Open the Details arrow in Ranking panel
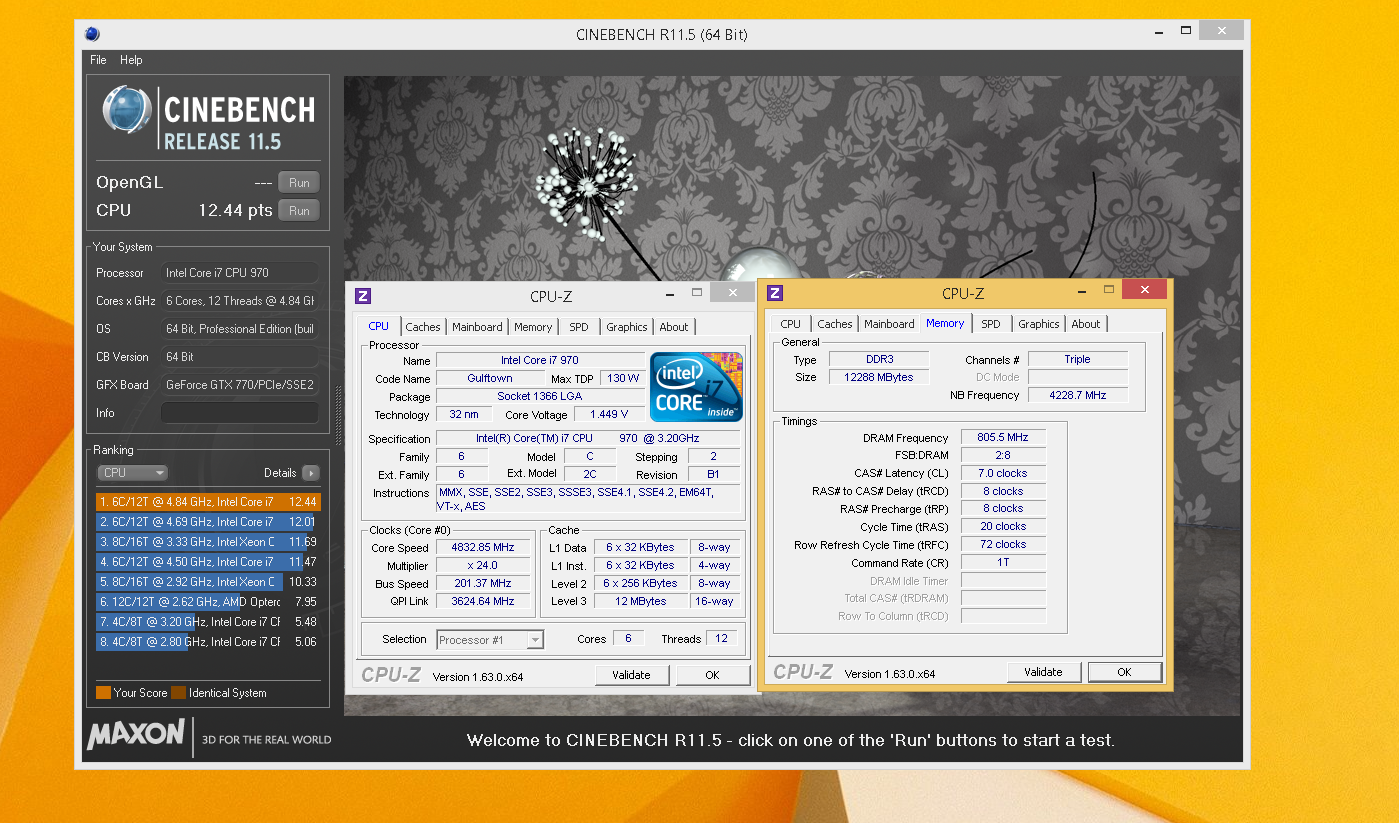1399x823 pixels. click(x=311, y=473)
